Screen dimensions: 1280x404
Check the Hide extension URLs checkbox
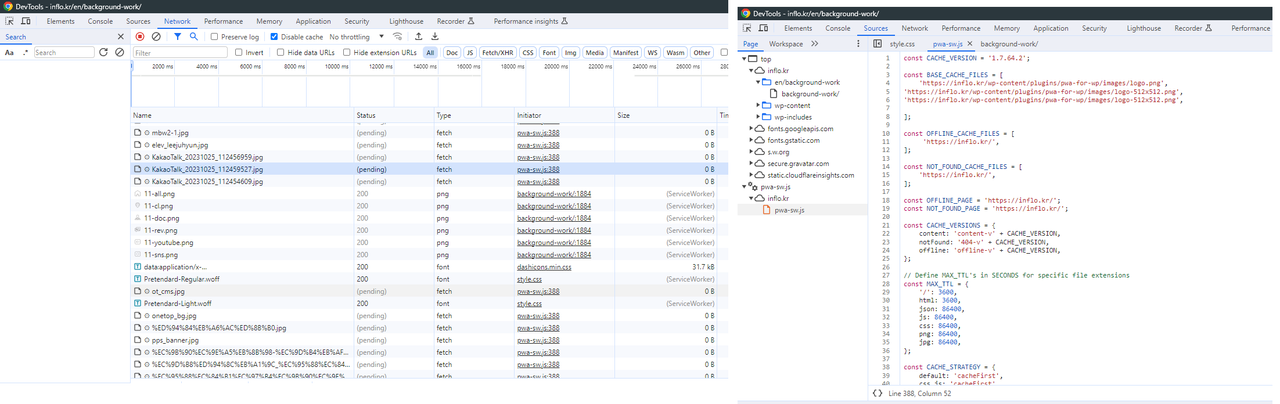tap(347, 52)
